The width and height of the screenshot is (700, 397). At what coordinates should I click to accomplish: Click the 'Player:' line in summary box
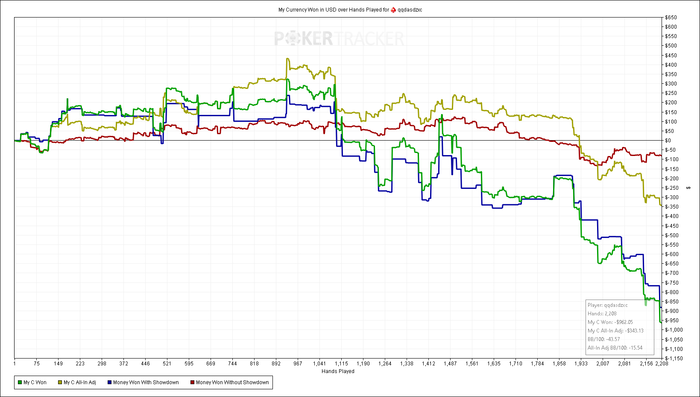click(x=607, y=305)
